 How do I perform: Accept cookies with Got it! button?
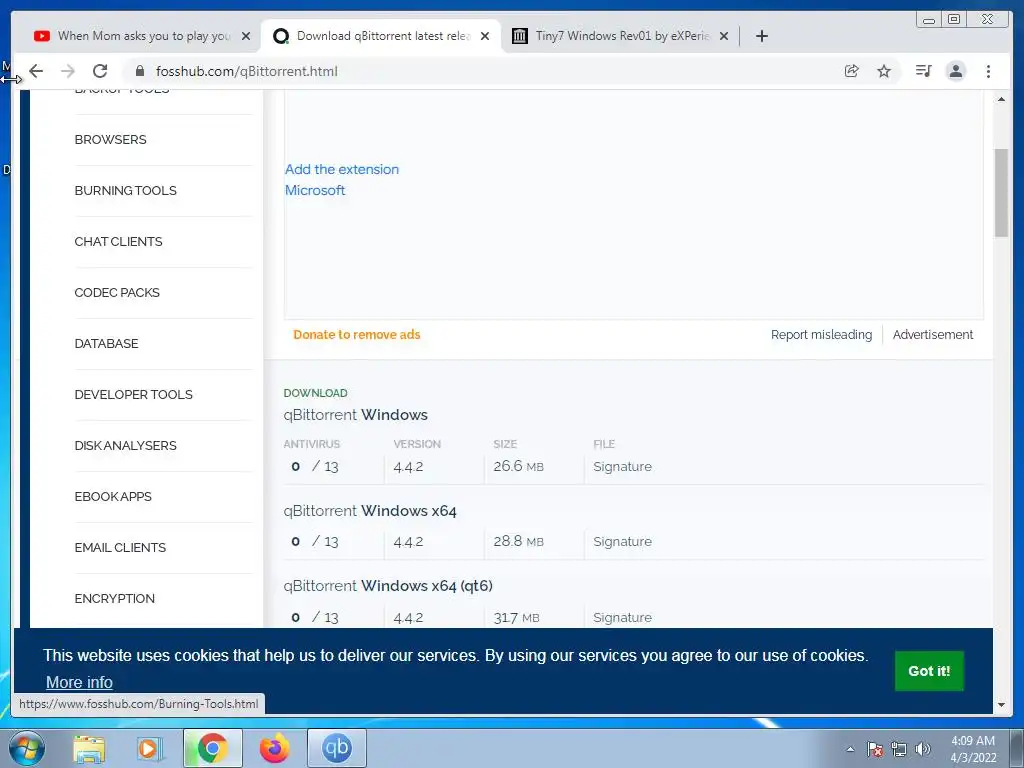click(929, 671)
